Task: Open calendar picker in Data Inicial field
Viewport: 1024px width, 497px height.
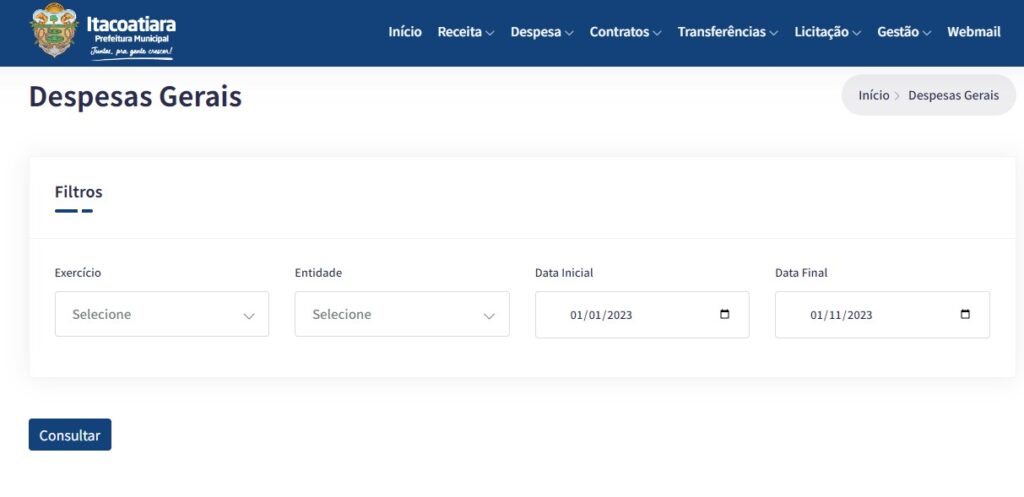Action: click(x=724, y=314)
